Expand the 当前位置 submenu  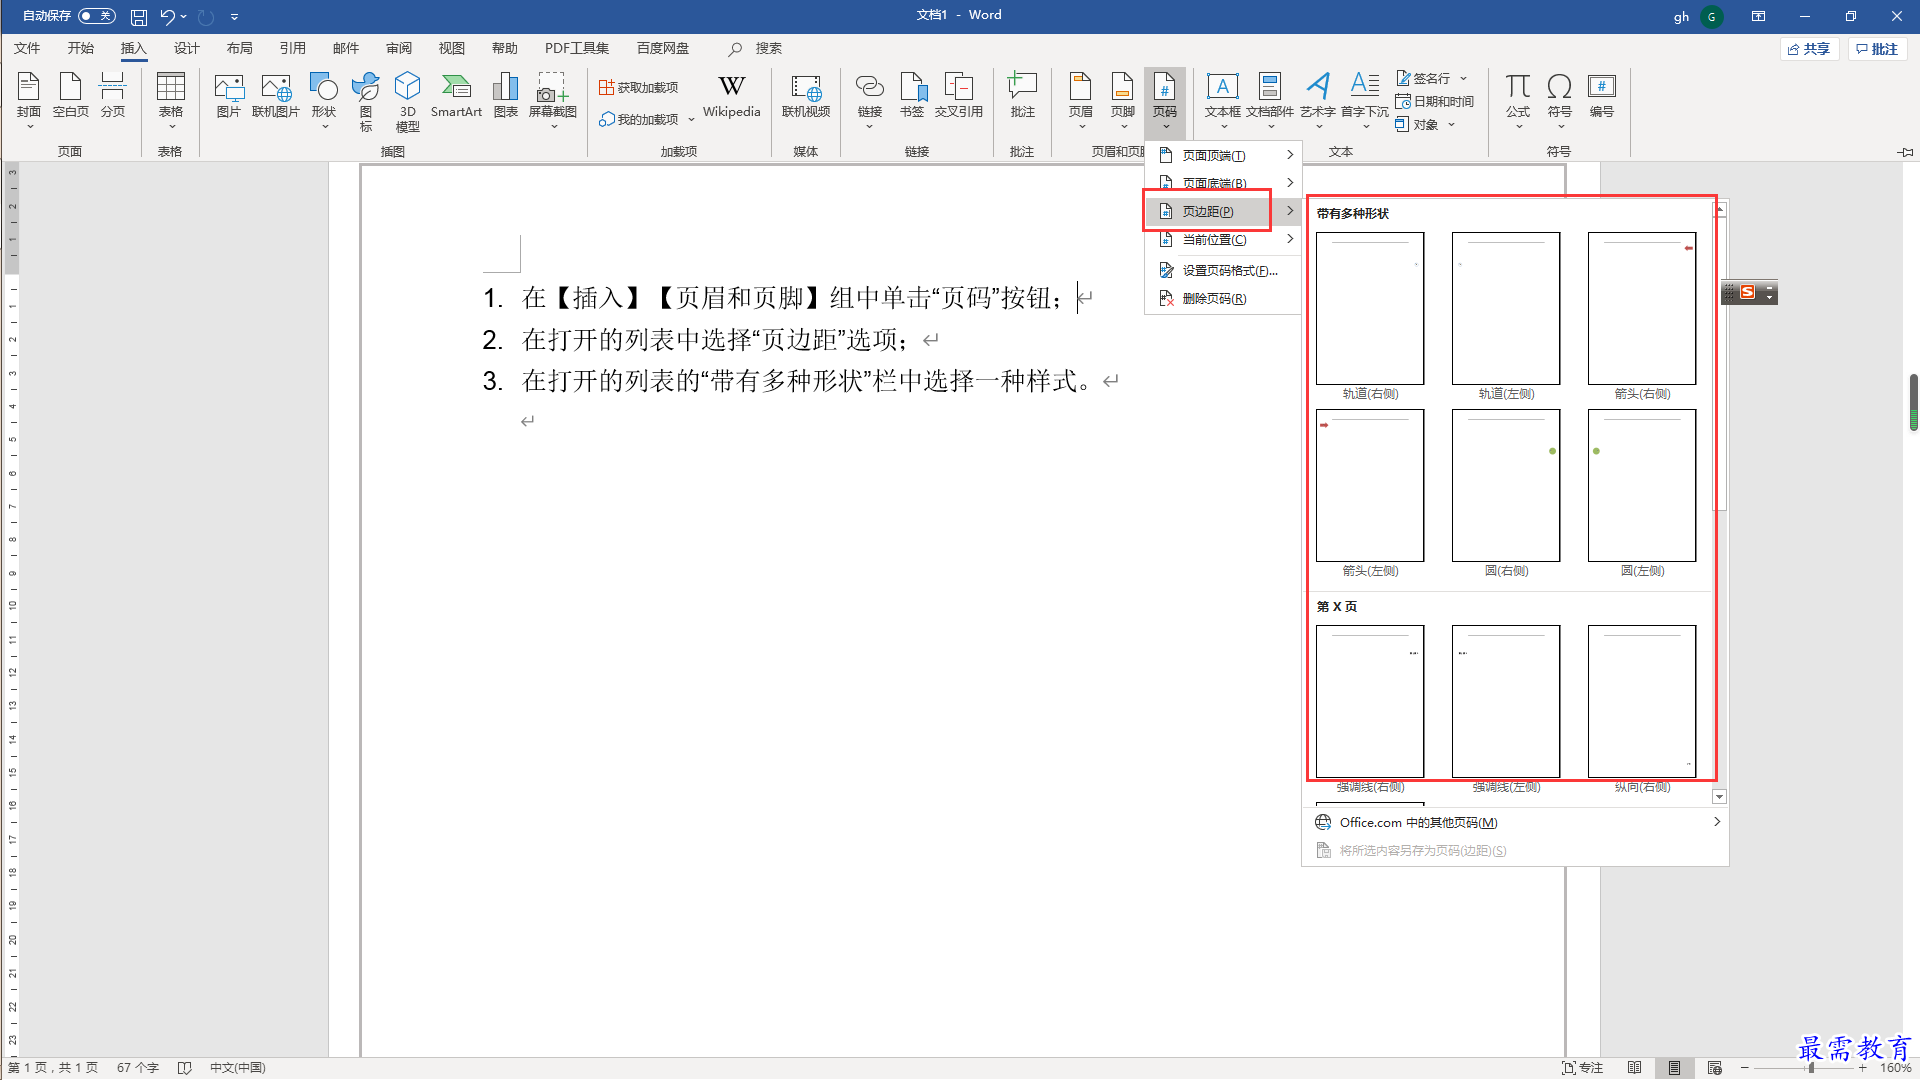(1224, 239)
